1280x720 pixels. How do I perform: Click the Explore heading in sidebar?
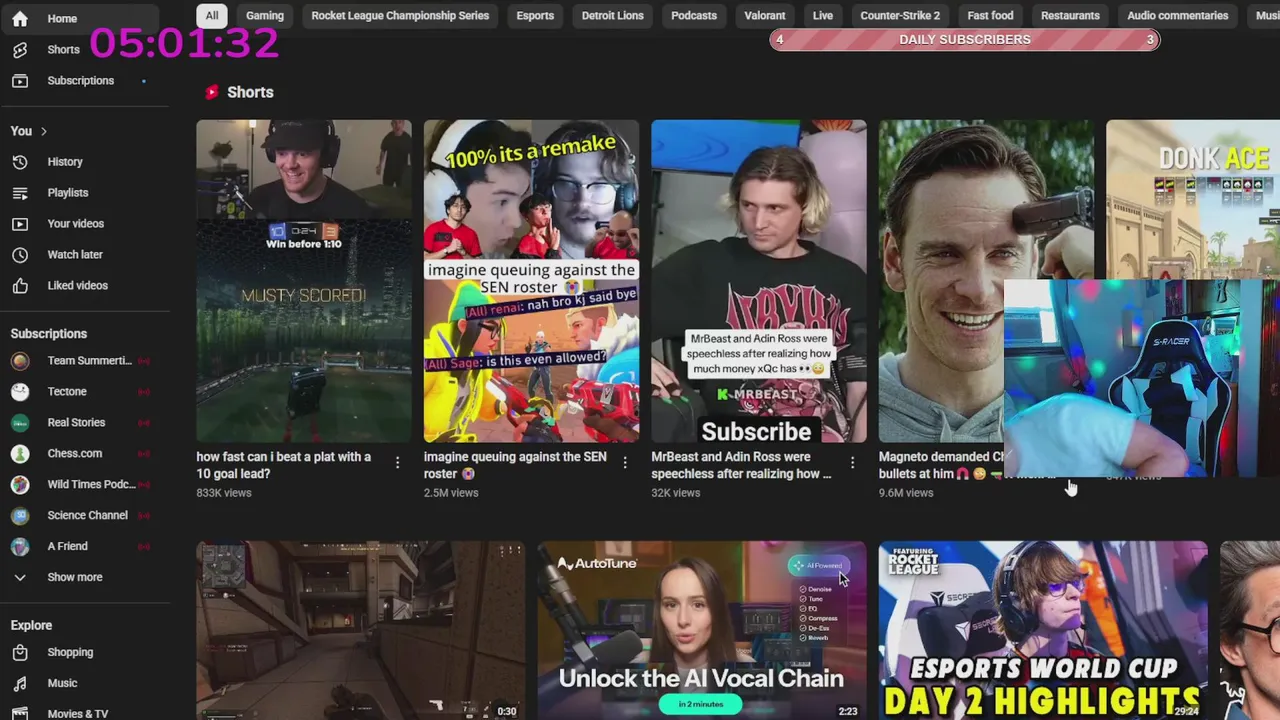[31, 625]
